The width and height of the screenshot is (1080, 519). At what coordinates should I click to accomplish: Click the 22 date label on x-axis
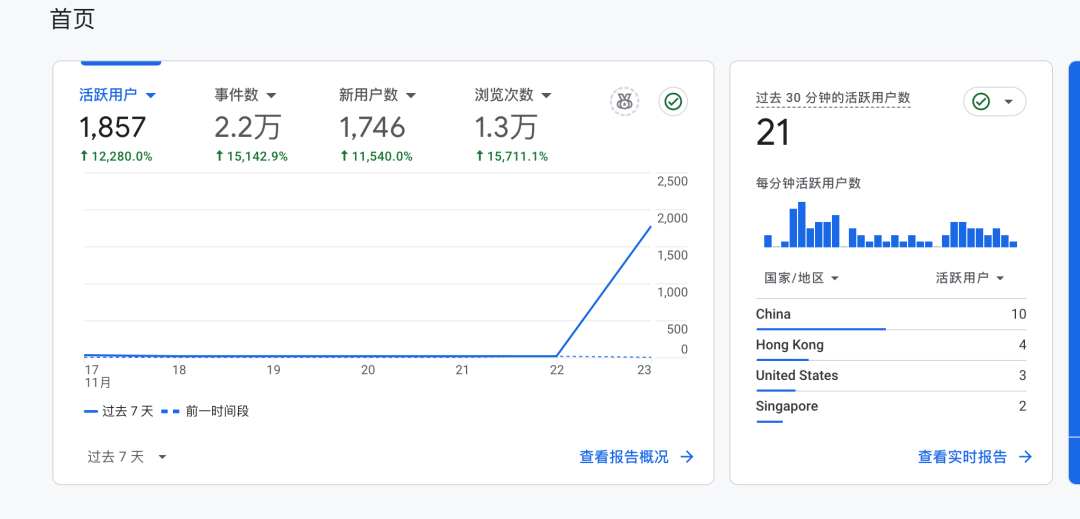pos(557,370)
